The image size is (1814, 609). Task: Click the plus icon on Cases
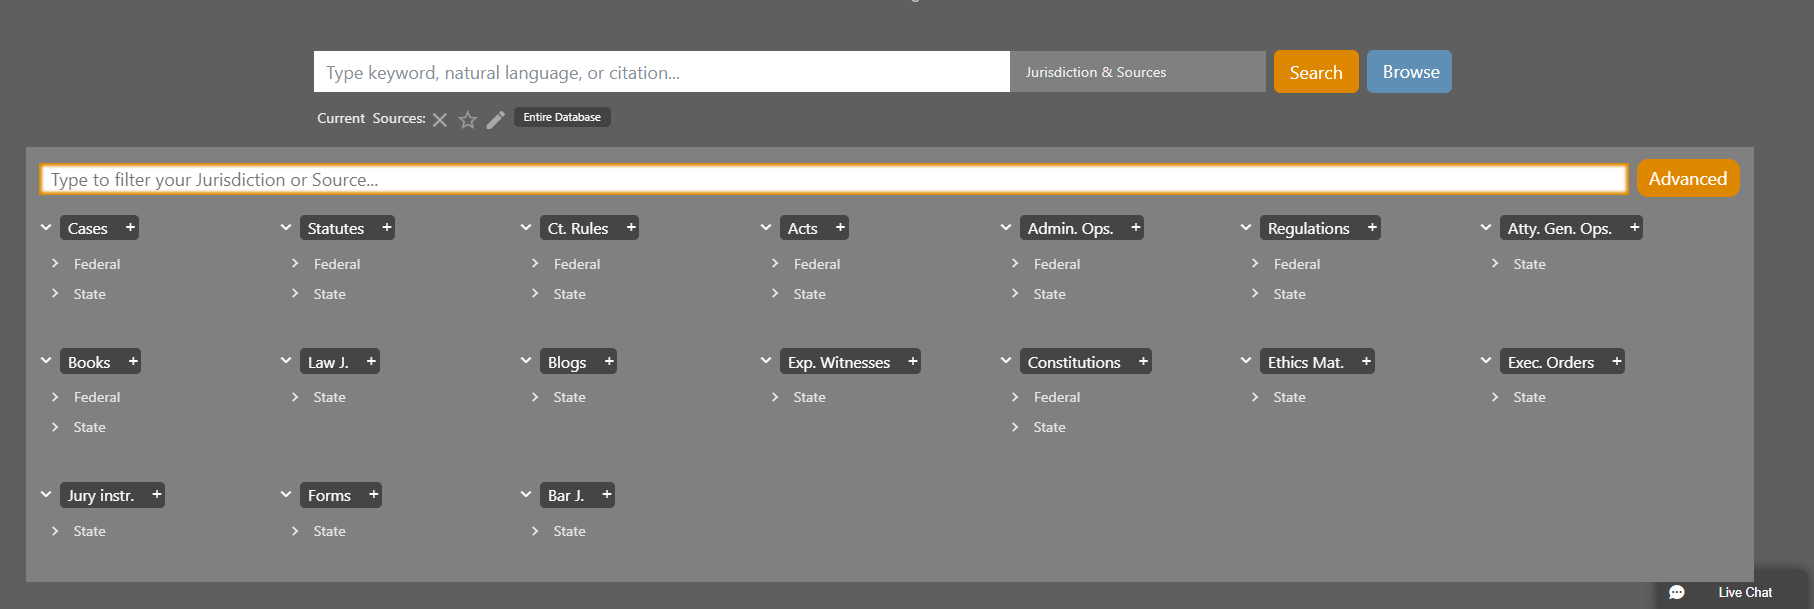pos(130,228)
